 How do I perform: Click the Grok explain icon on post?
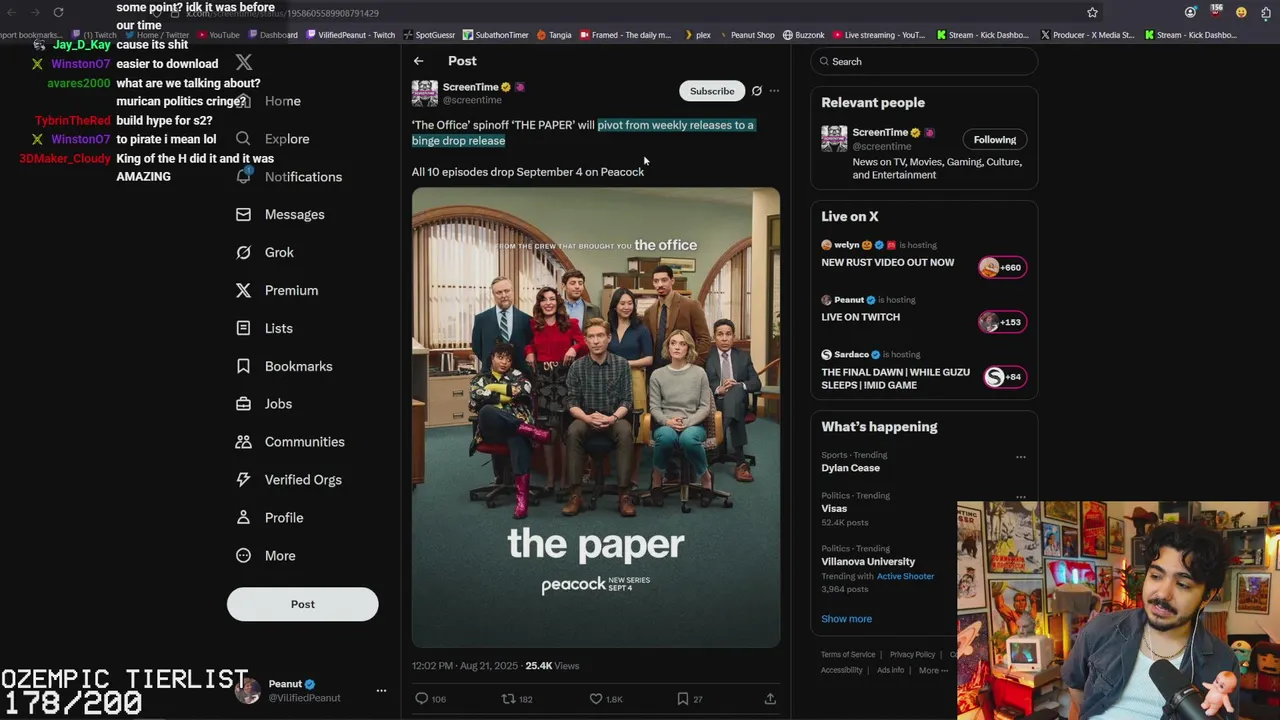pyautogui.click(x=757, y=91)
